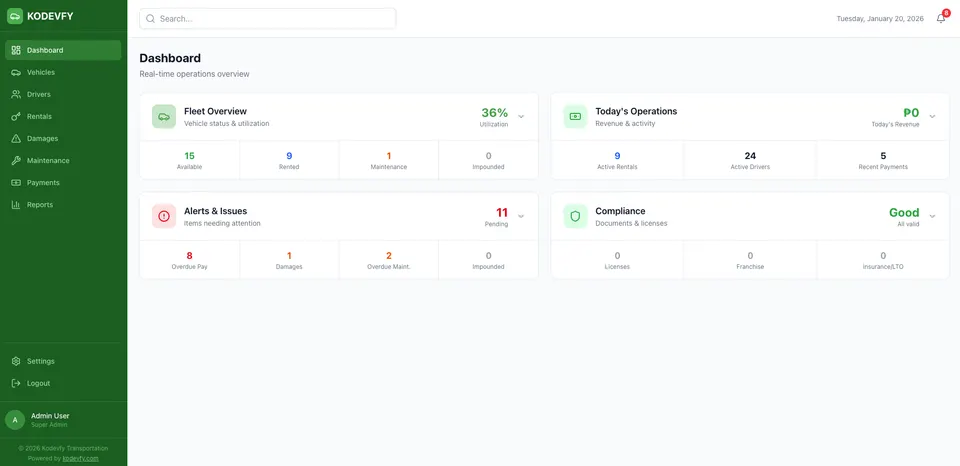960x466 pixels.
Task: Click the Kodevfy car logo icon
Action: (x=15, y=16)
